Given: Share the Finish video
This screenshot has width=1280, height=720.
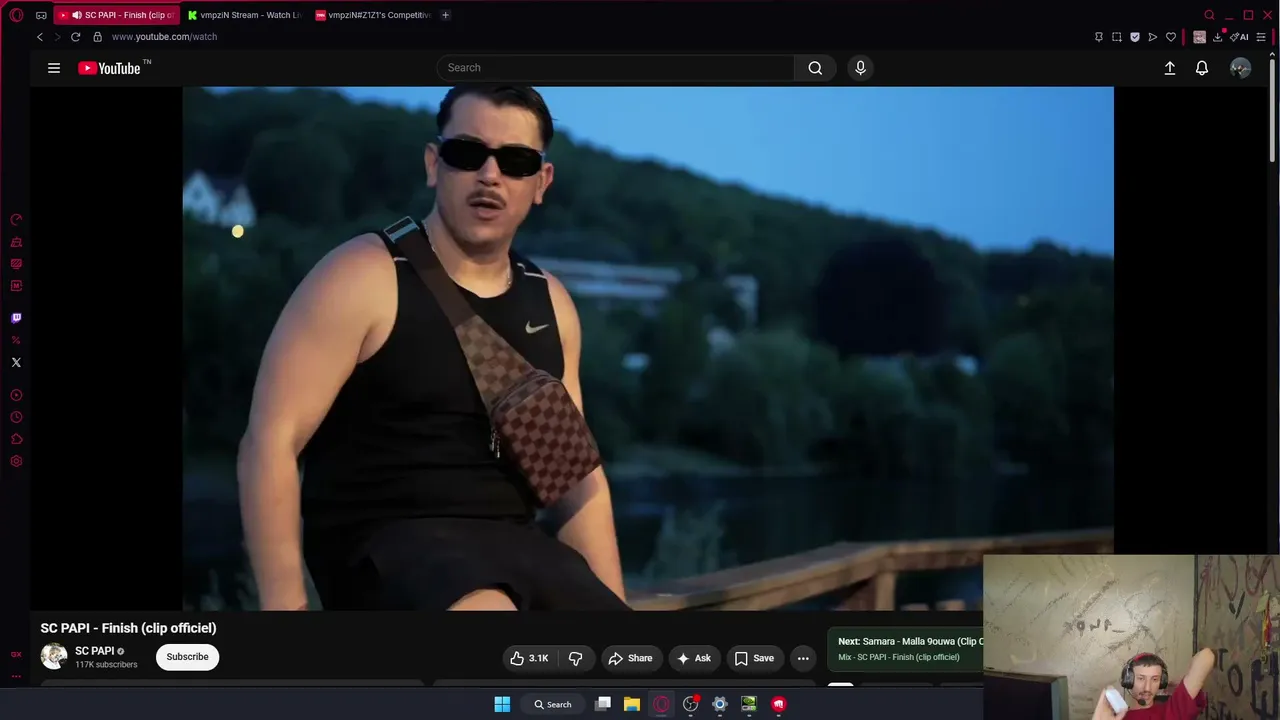Looking at the screenshot, I should 630,658.
